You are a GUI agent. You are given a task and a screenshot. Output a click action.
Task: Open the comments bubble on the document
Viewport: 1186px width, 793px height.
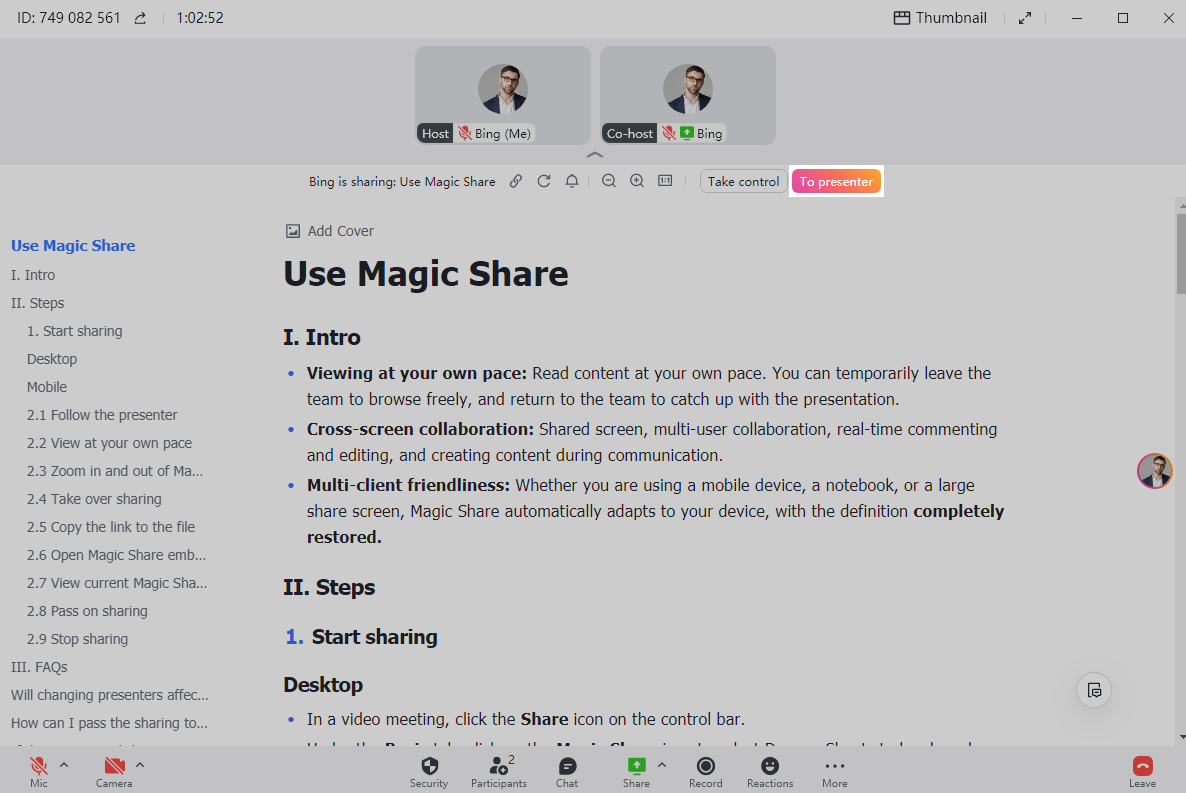point(1093,690)
